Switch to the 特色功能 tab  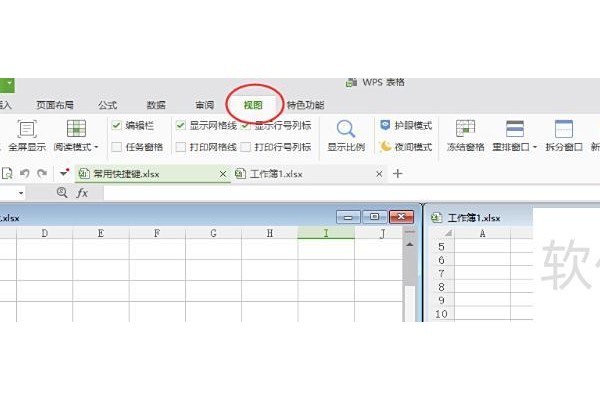305,105
